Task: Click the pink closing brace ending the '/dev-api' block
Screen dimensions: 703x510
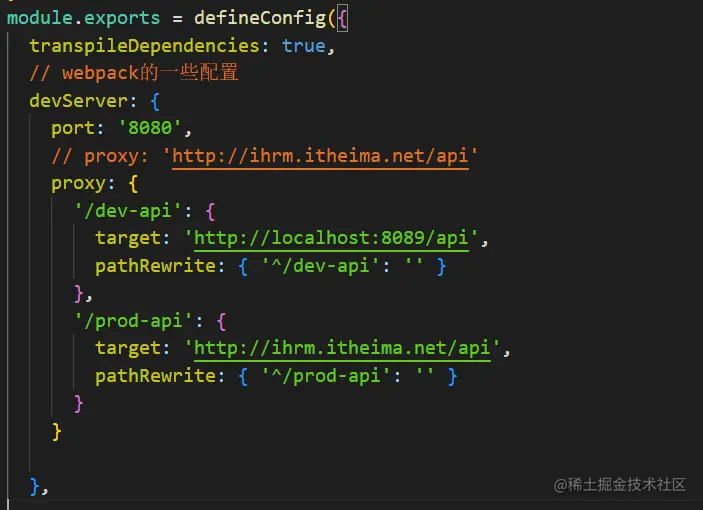Action: [x=78, y=294]
